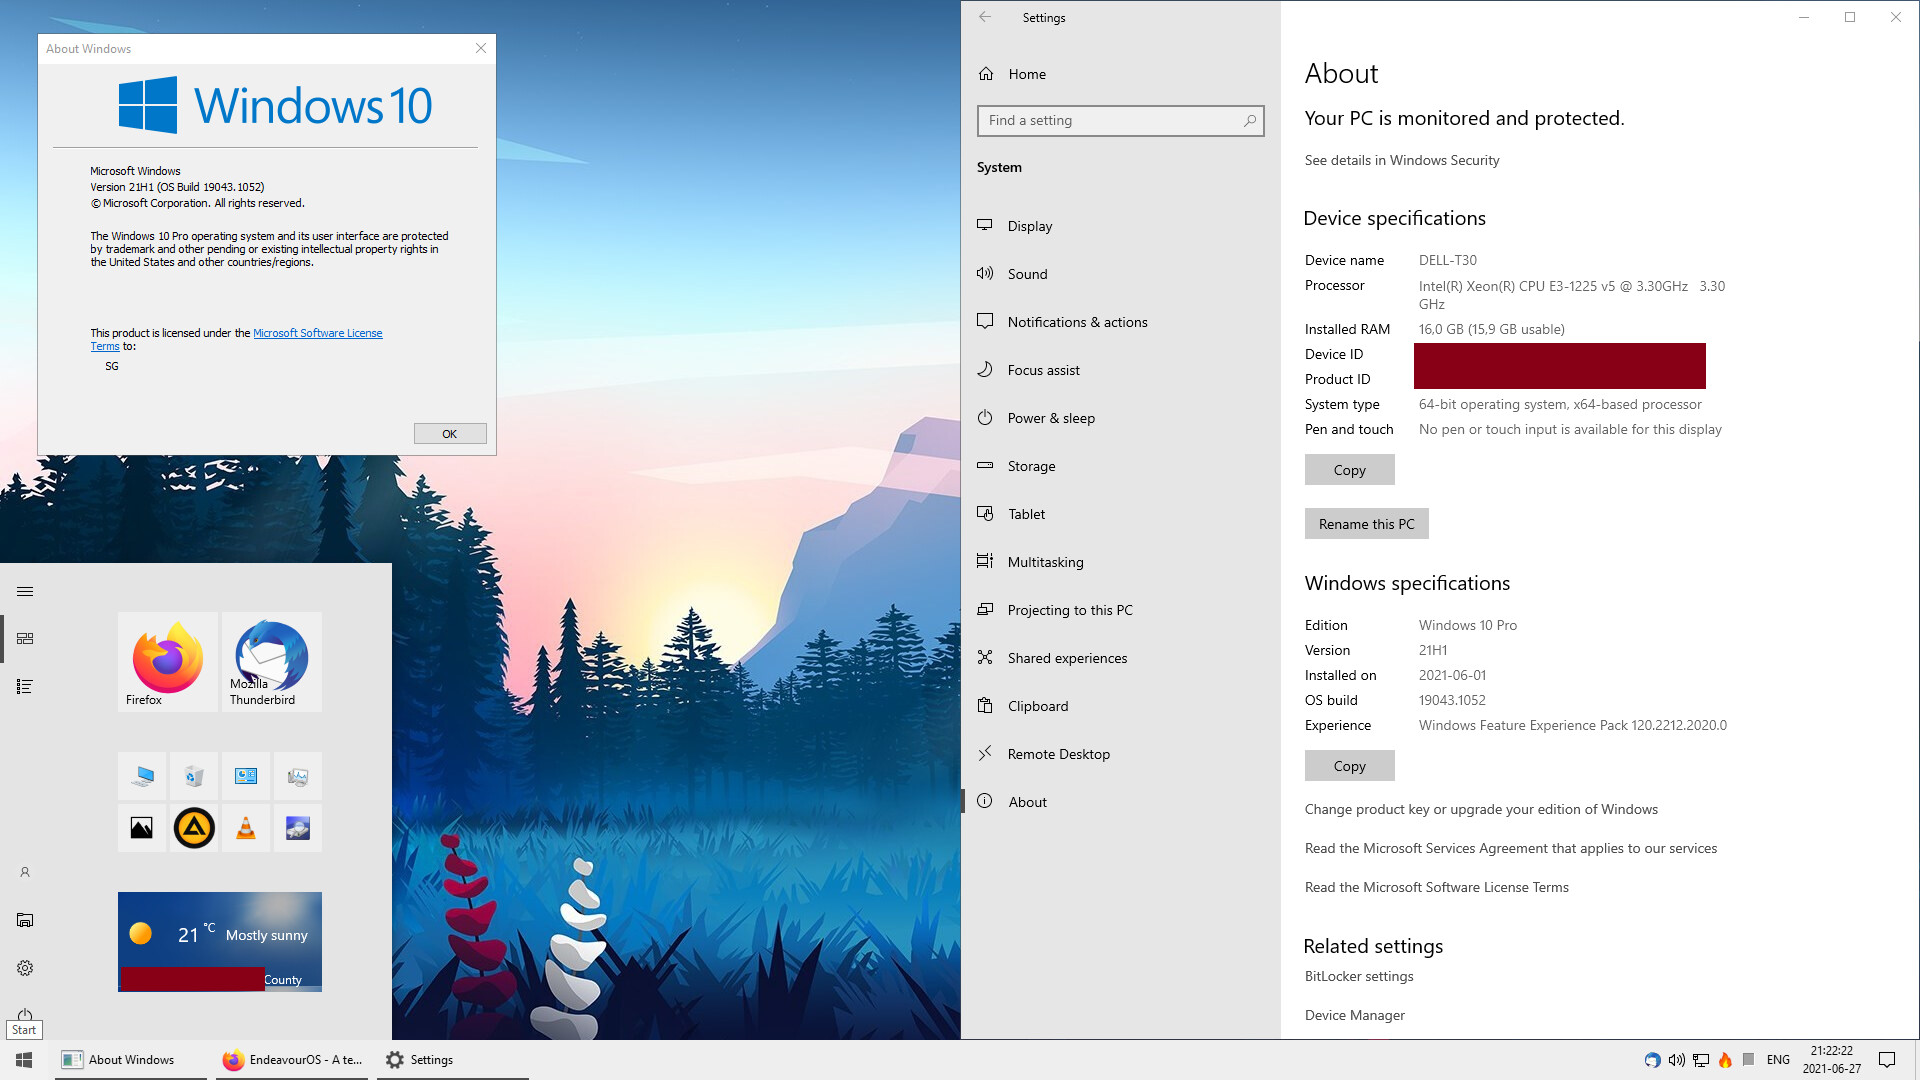
Task: Open Sound settings
Action: [x=1121, y=274]
